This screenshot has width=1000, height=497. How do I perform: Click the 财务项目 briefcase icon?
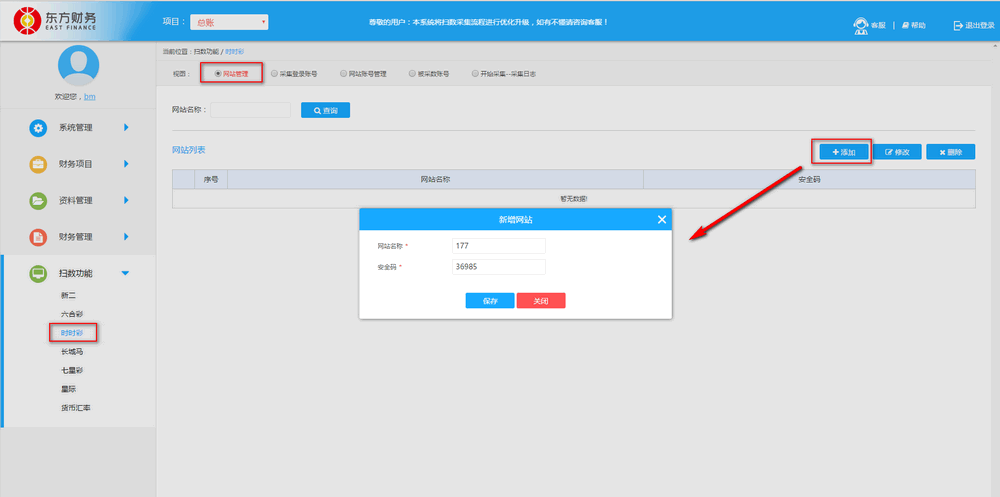tap(38, 164)
